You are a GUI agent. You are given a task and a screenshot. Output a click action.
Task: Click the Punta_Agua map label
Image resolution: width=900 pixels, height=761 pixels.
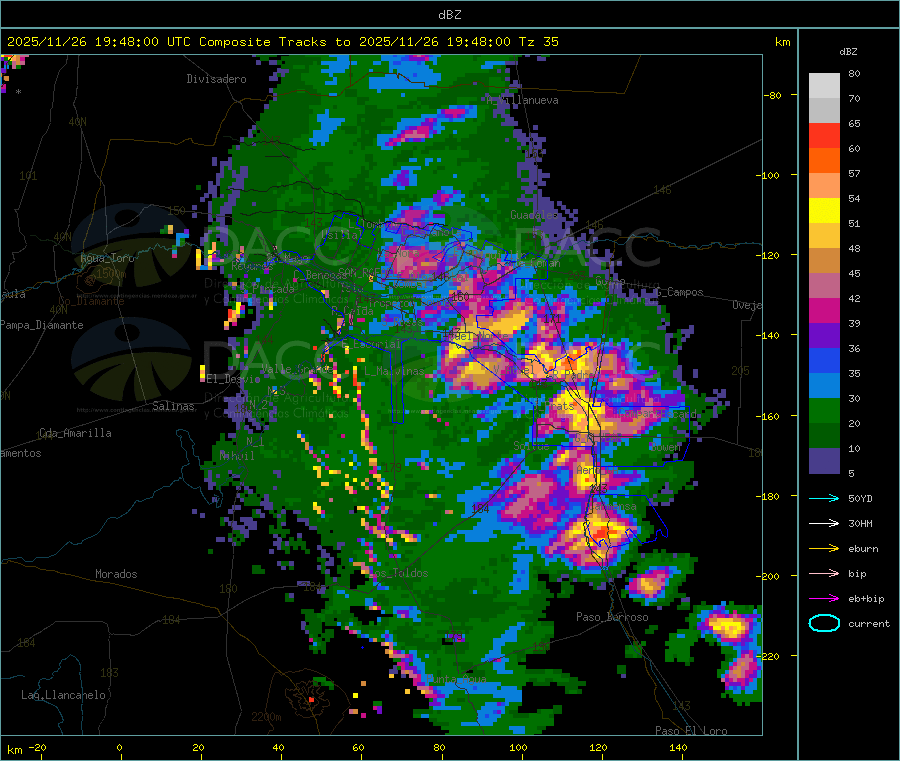pyautogui.click(x=457, y=679)
